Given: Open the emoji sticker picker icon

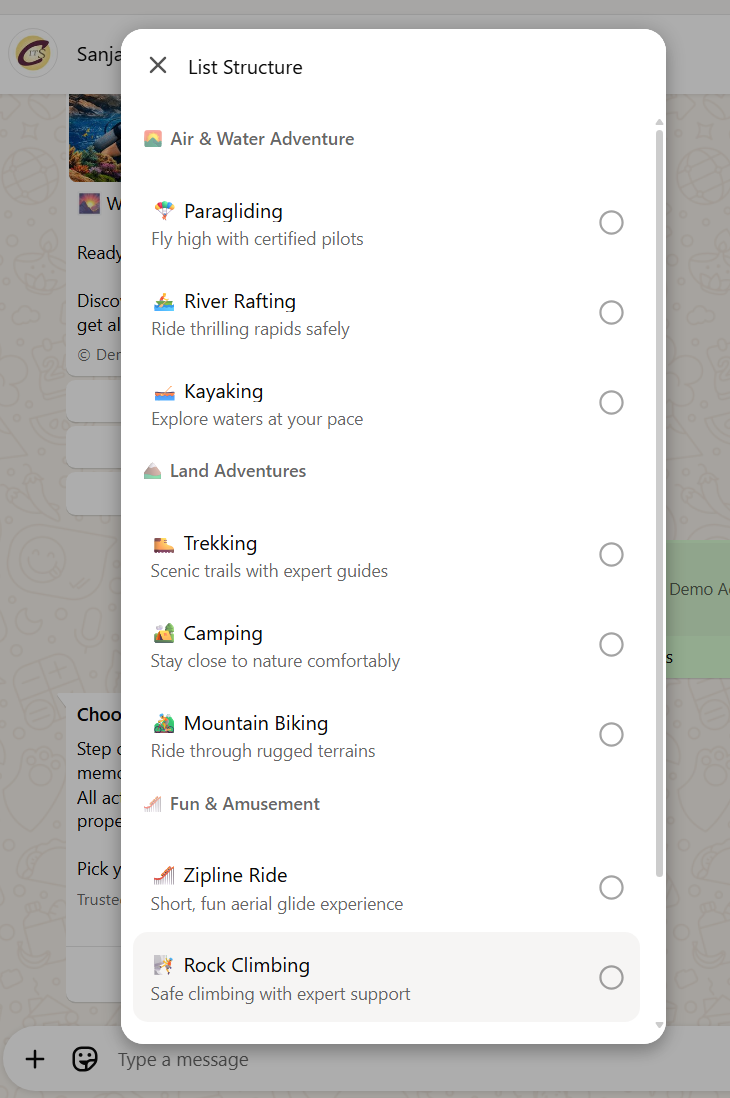Looking at the screenshot, I should point(85,1059).
